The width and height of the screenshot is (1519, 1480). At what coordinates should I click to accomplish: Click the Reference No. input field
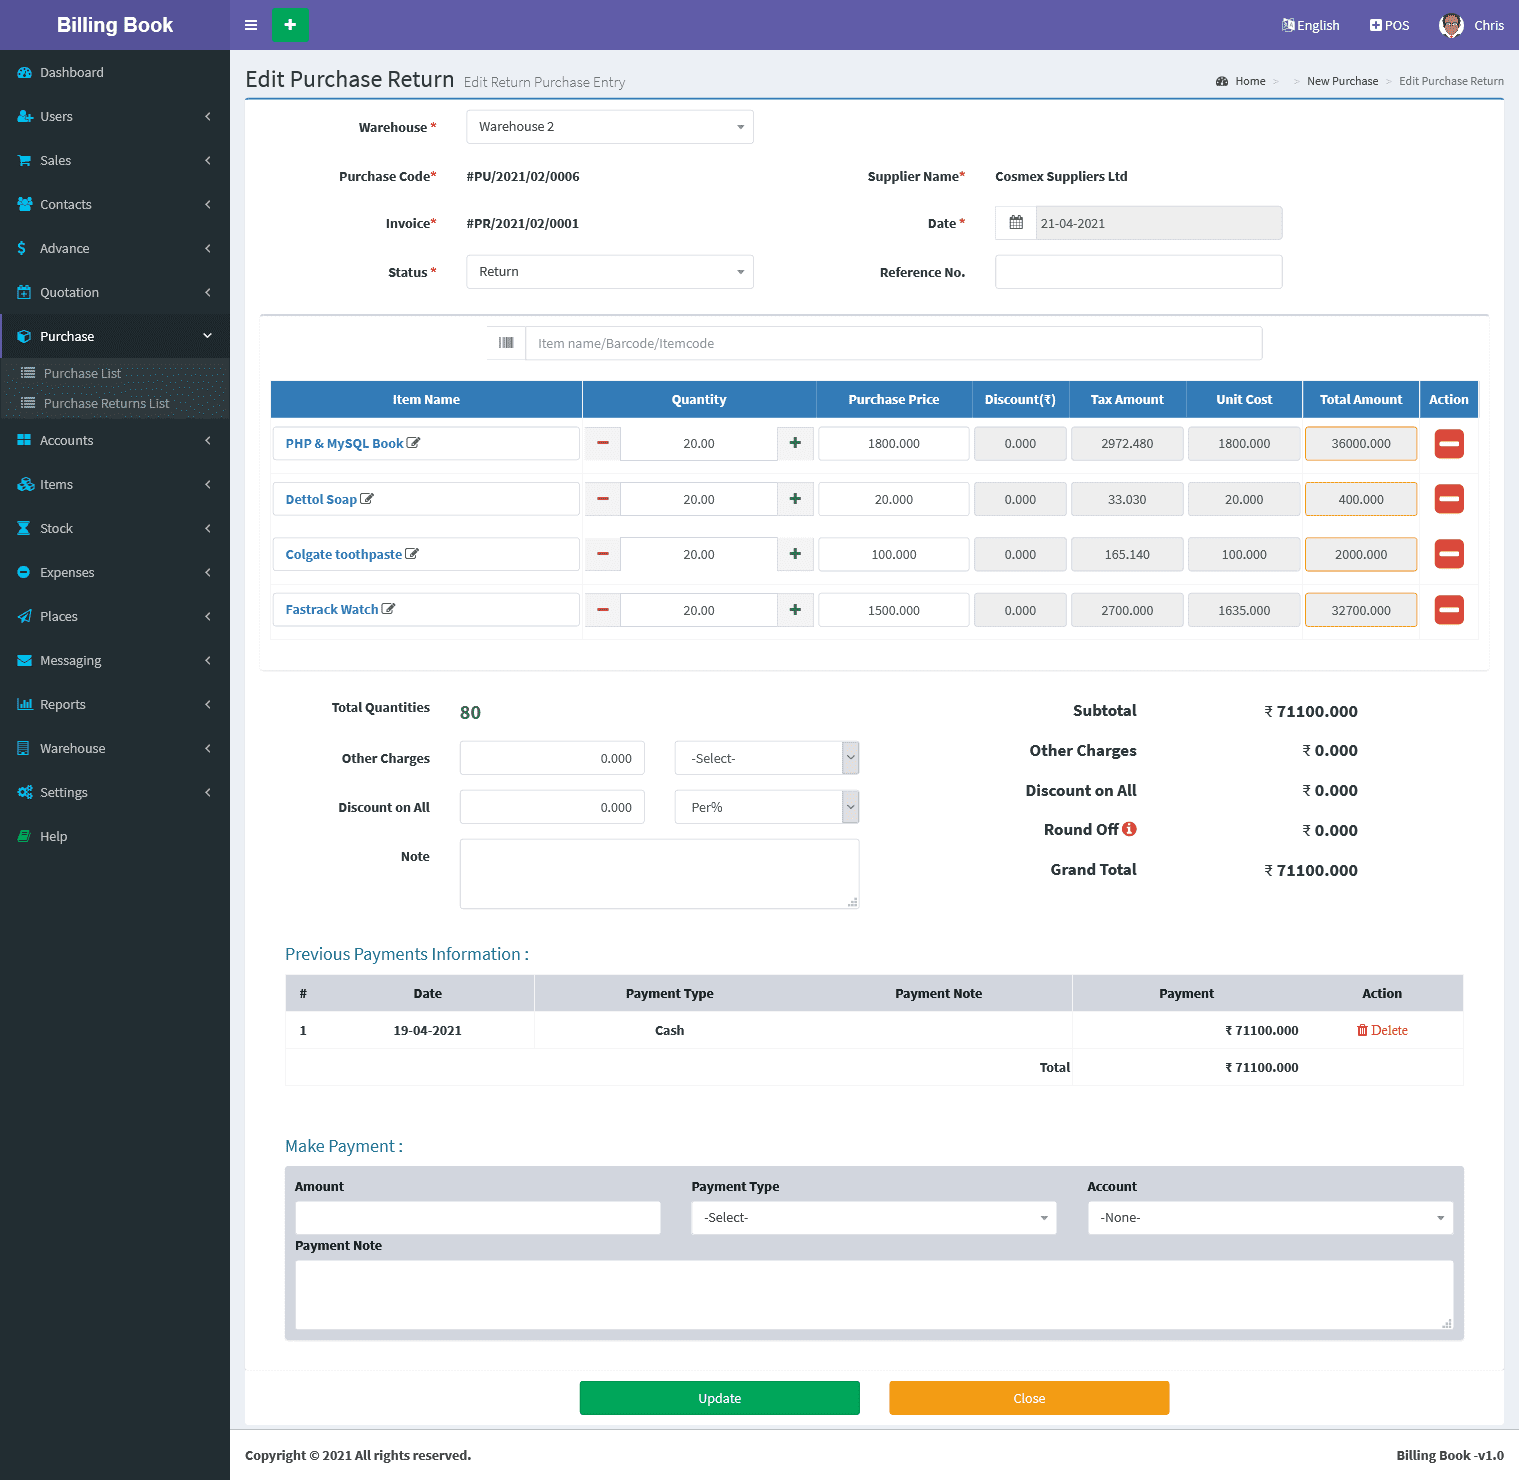(1138, 272)
